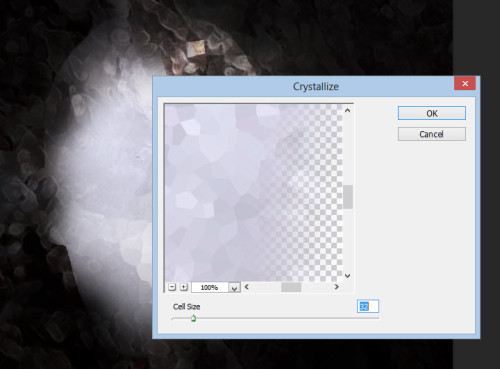Click the preview scroll right arrow
The image size is (500, 369).
click(336, 287)
